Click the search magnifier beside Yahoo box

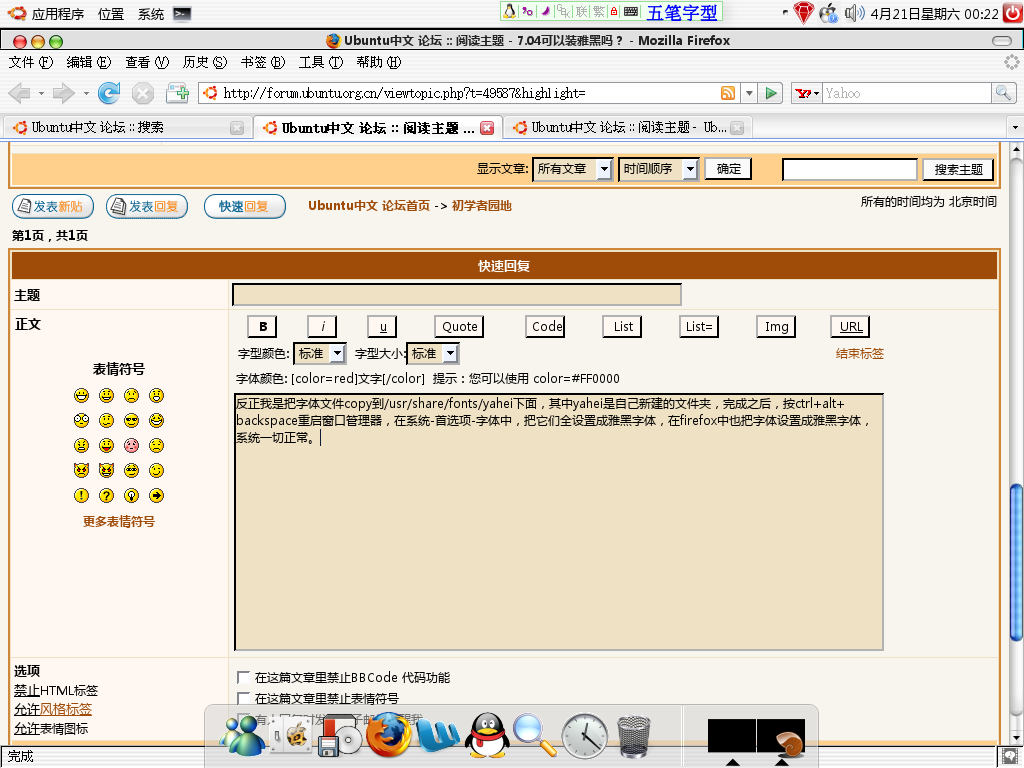pos(1002,93)
